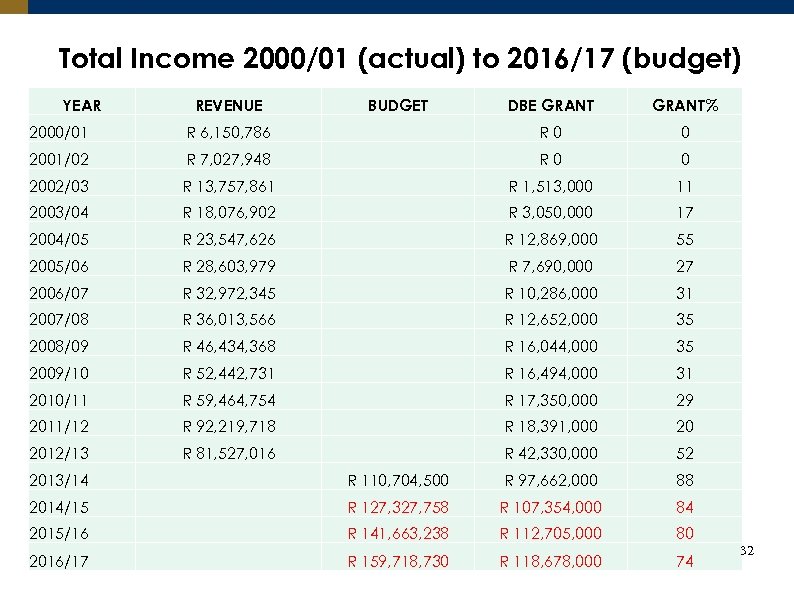Select grant value R 12,652,000
794x595 pixels.
coord(550,320)
